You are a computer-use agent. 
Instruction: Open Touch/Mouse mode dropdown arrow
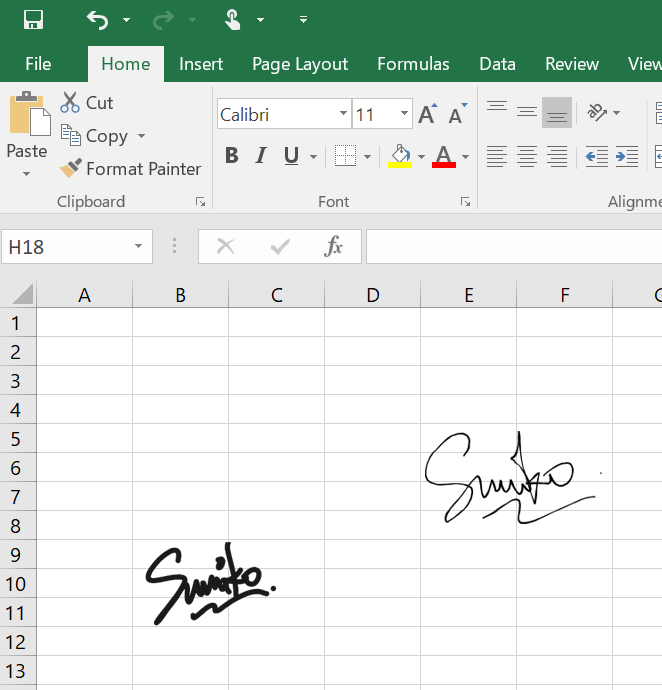click(261, 20)
